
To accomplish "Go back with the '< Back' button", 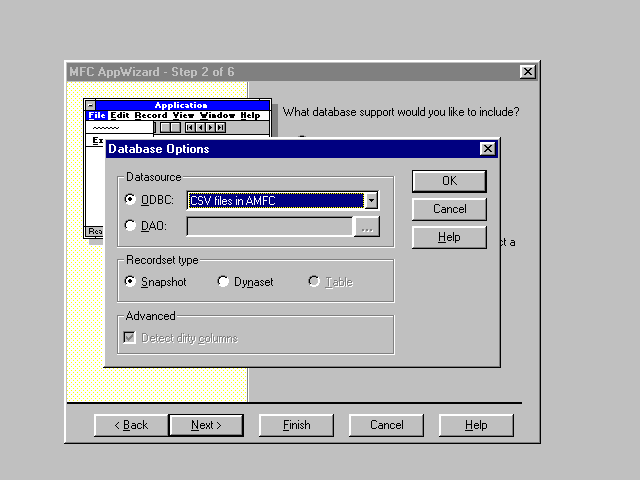I will coord(131,425).
